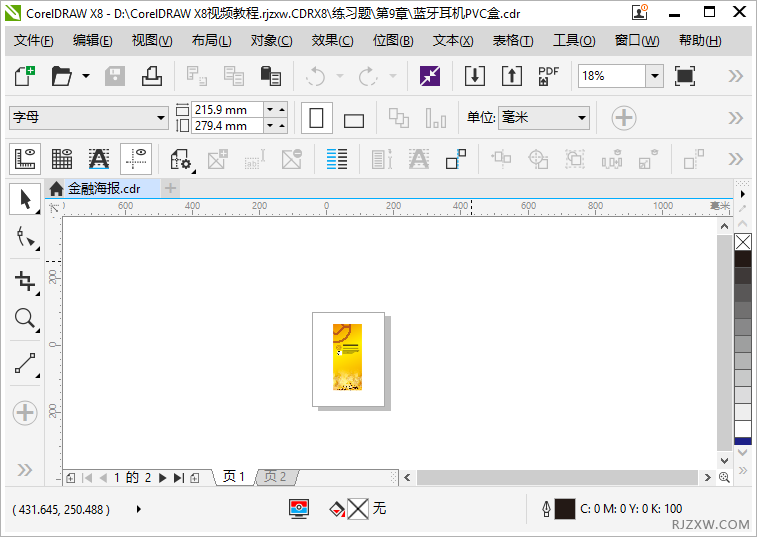Pick the black swatch in palette
The width and height of the screenshot is (757, 537).
coord(743,259)
